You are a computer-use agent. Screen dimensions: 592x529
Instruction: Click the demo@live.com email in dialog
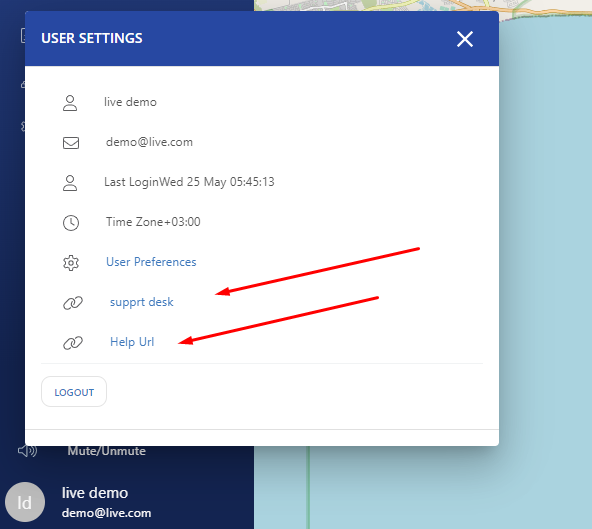click(150, 142)
